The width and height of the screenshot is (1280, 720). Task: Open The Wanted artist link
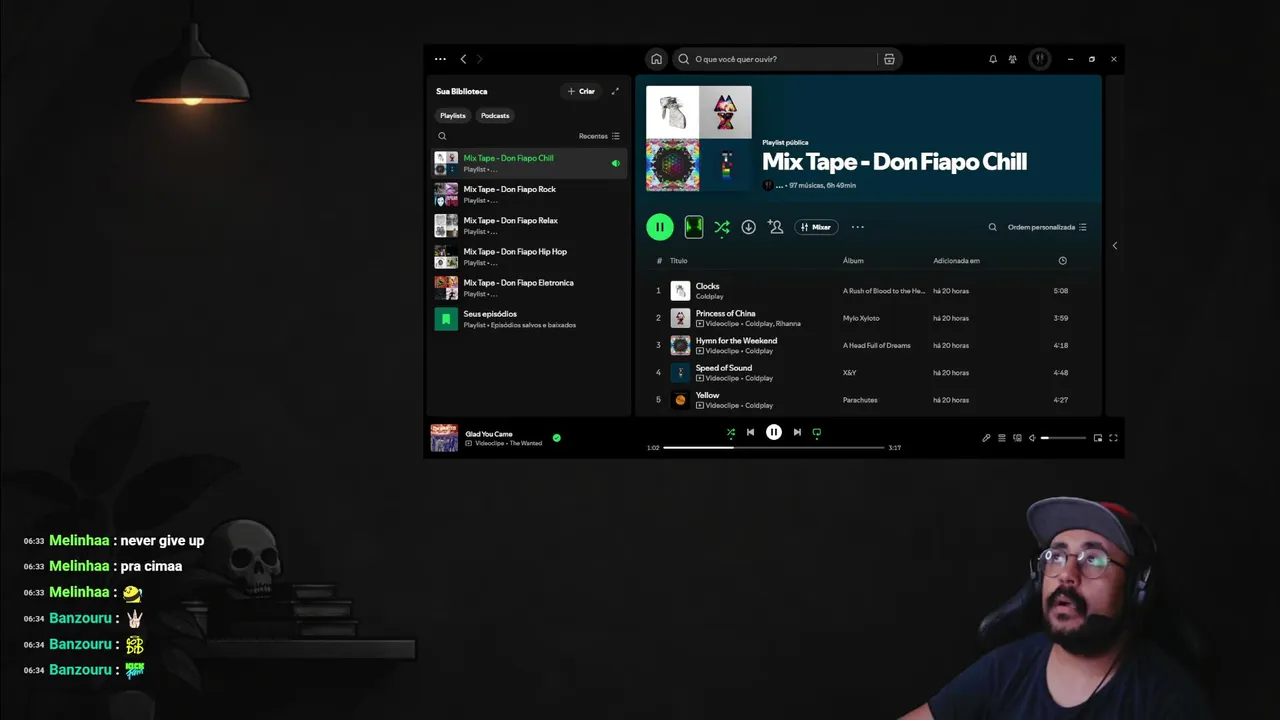(526, 443)
